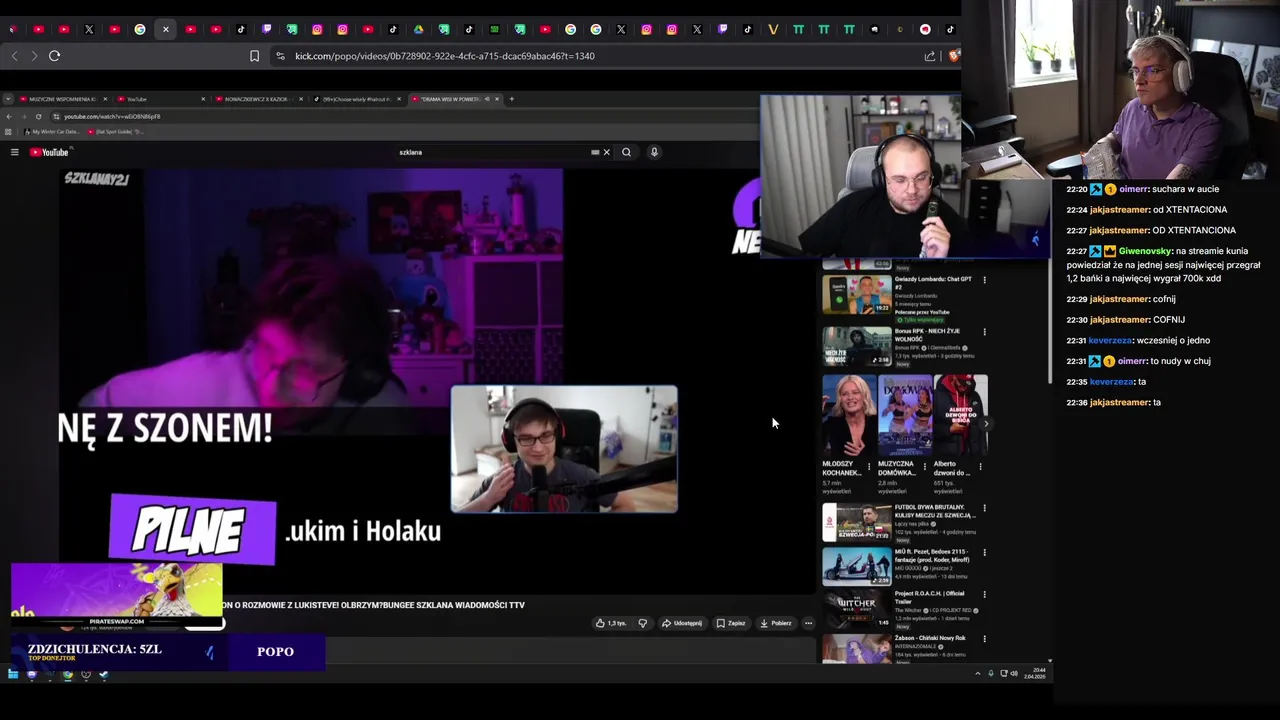
Task: Open Gwiazdy Lombardu: Chat GPT thumbnail
Action: [857, 295]
